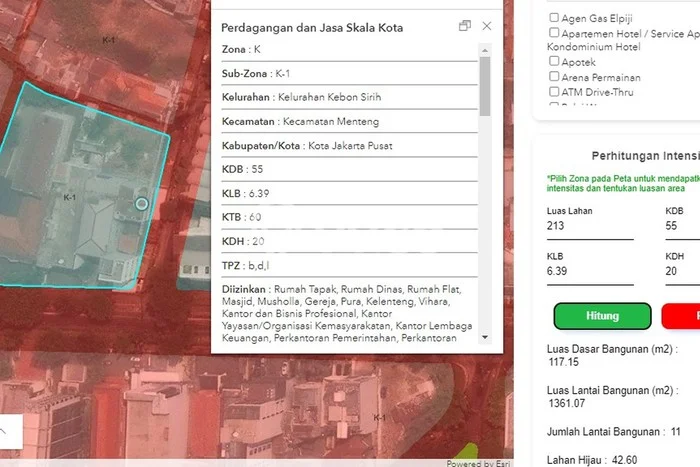700x467 pixels.
Task: Click the KDB input field showing 55
Action: click(x=683, y=226)
